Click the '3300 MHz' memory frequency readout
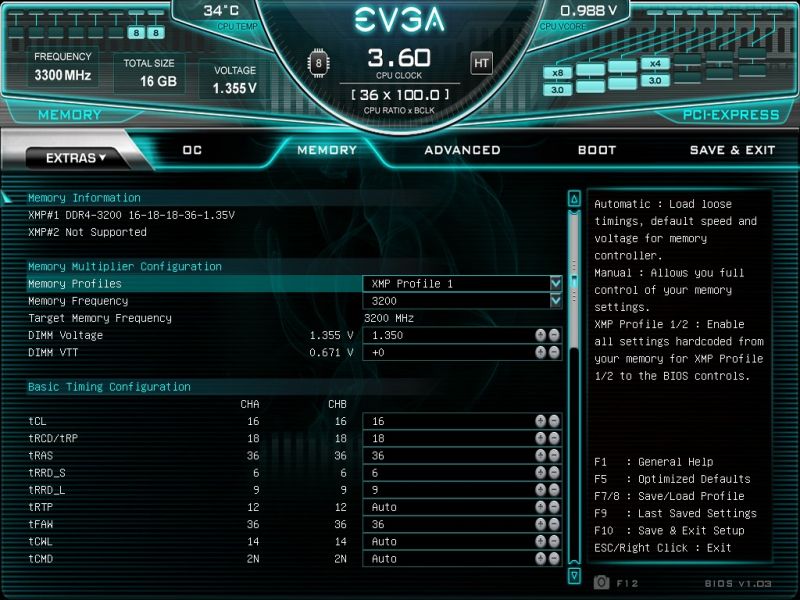The width and height of the screenshot is (800, 600). click(x=63, y=76)
